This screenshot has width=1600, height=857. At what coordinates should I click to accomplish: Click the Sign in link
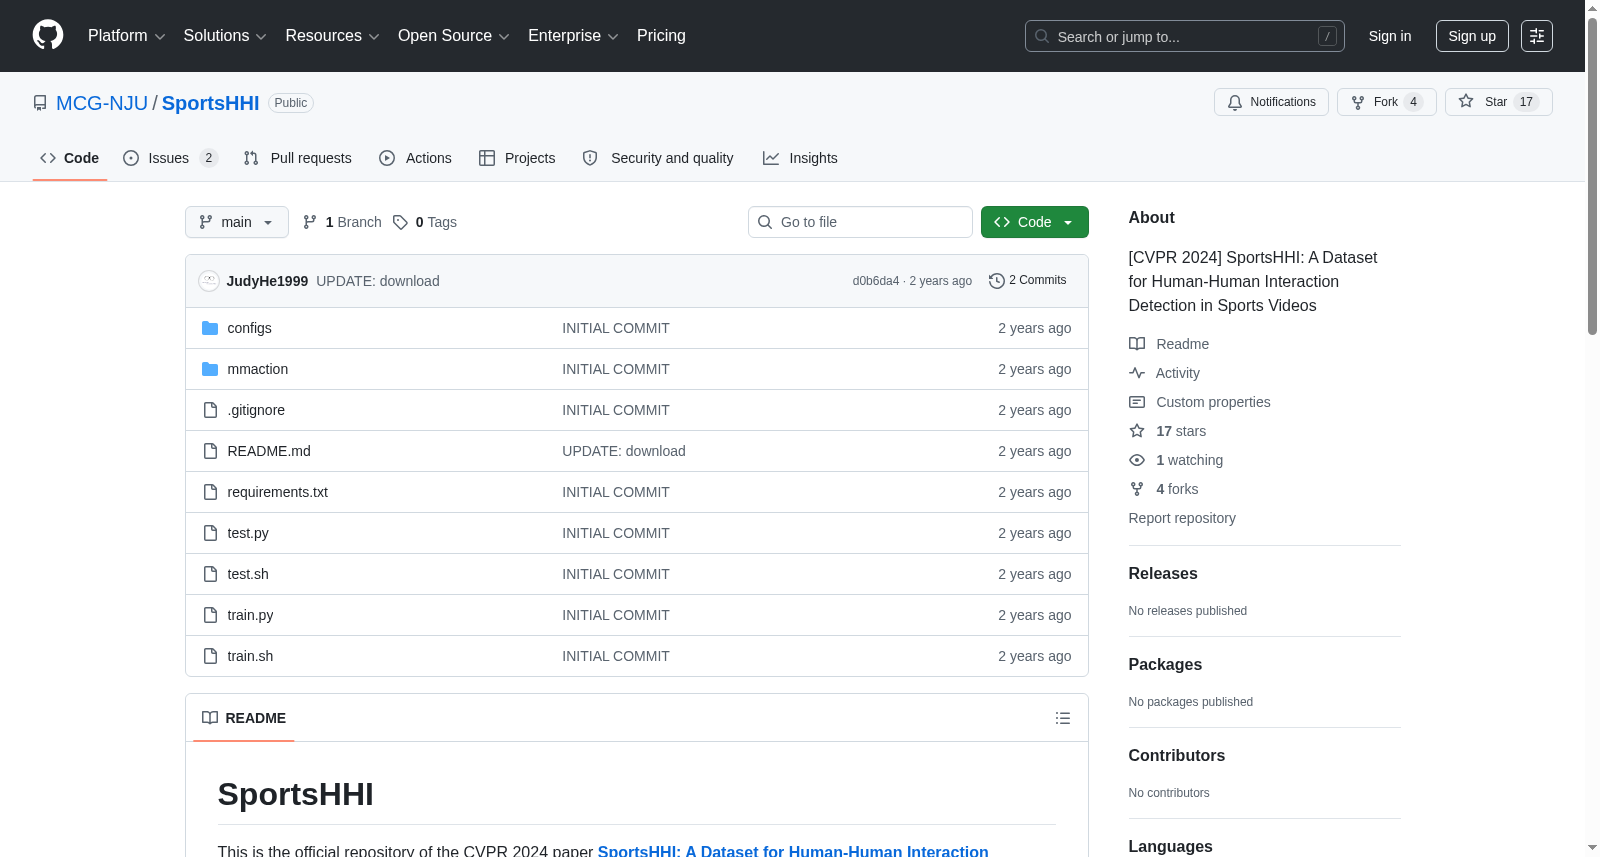[x=1390, y=36]
